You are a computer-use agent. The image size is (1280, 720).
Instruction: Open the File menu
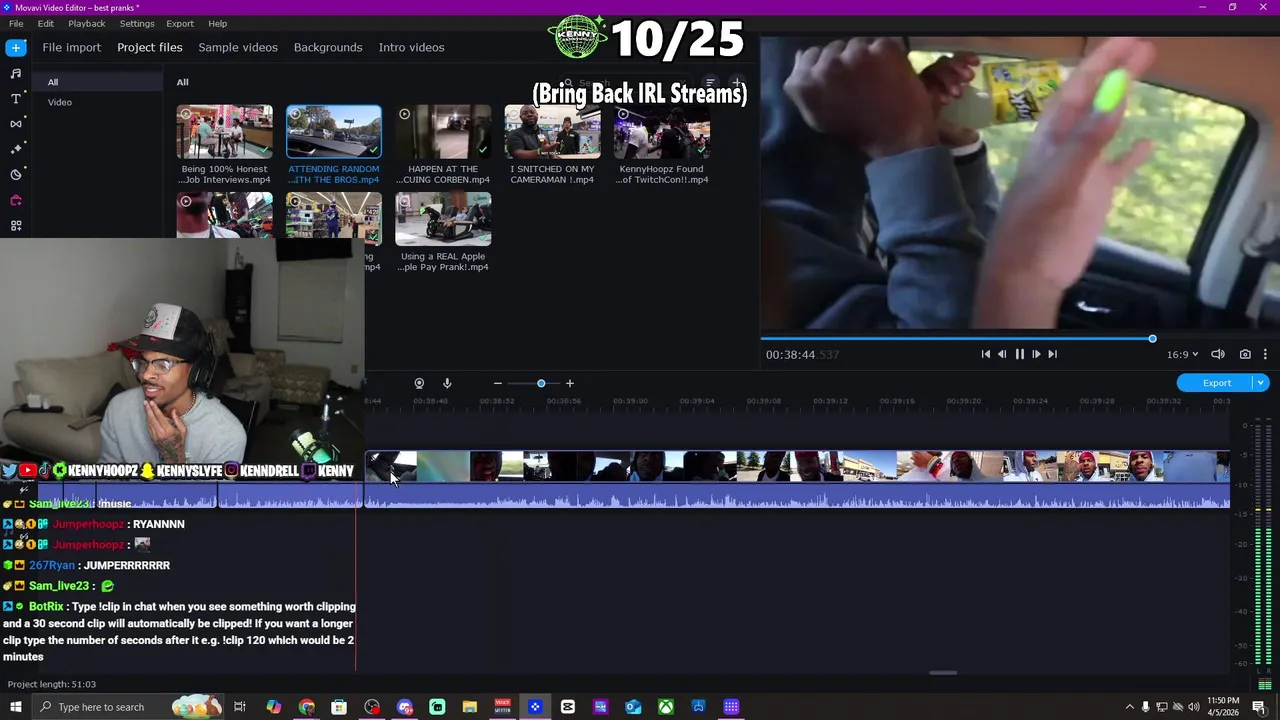tap(16, 23)
